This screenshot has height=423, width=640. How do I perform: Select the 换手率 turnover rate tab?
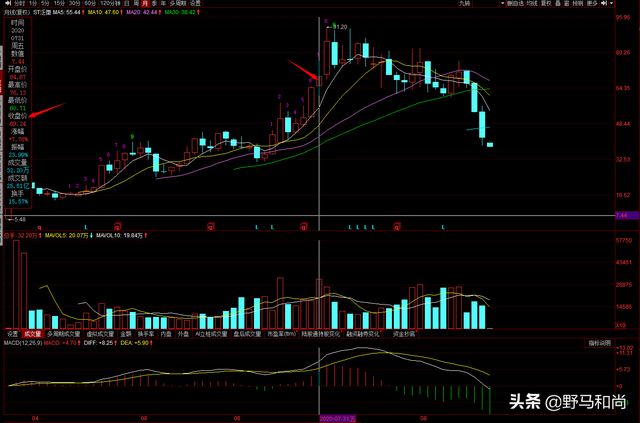[x=146, y=334]
